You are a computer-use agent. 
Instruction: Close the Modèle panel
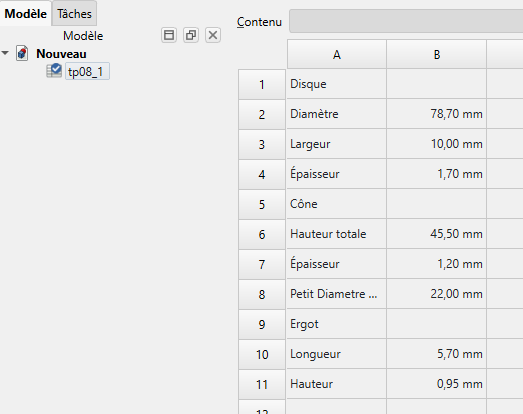(213, 35)
